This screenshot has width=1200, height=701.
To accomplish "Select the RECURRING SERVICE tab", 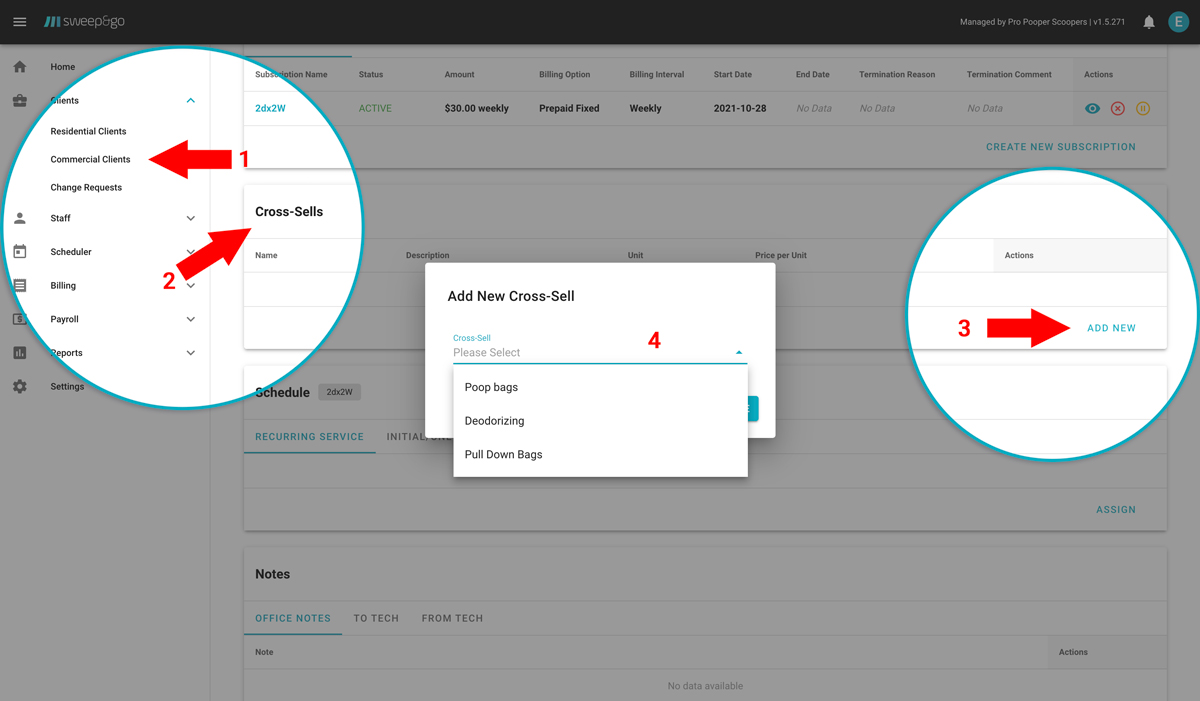I will (309, 436).
